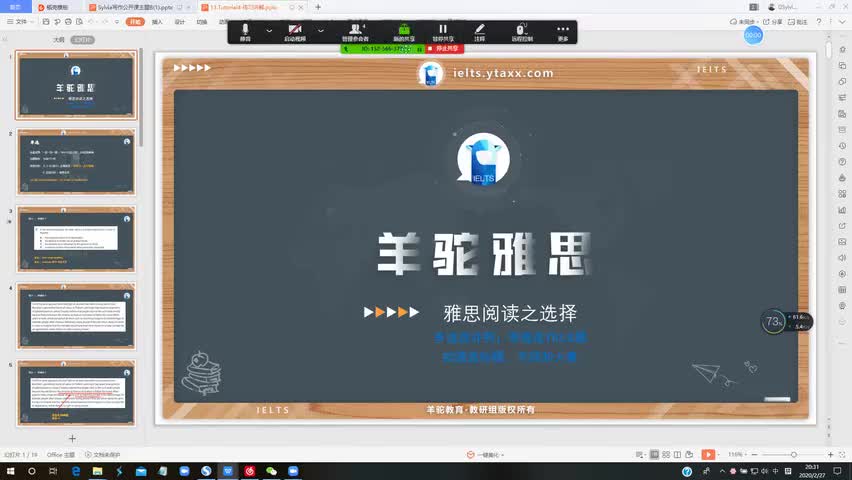852x480 pixels.
Task: Open the user account avatar
Action: (772, 7)
